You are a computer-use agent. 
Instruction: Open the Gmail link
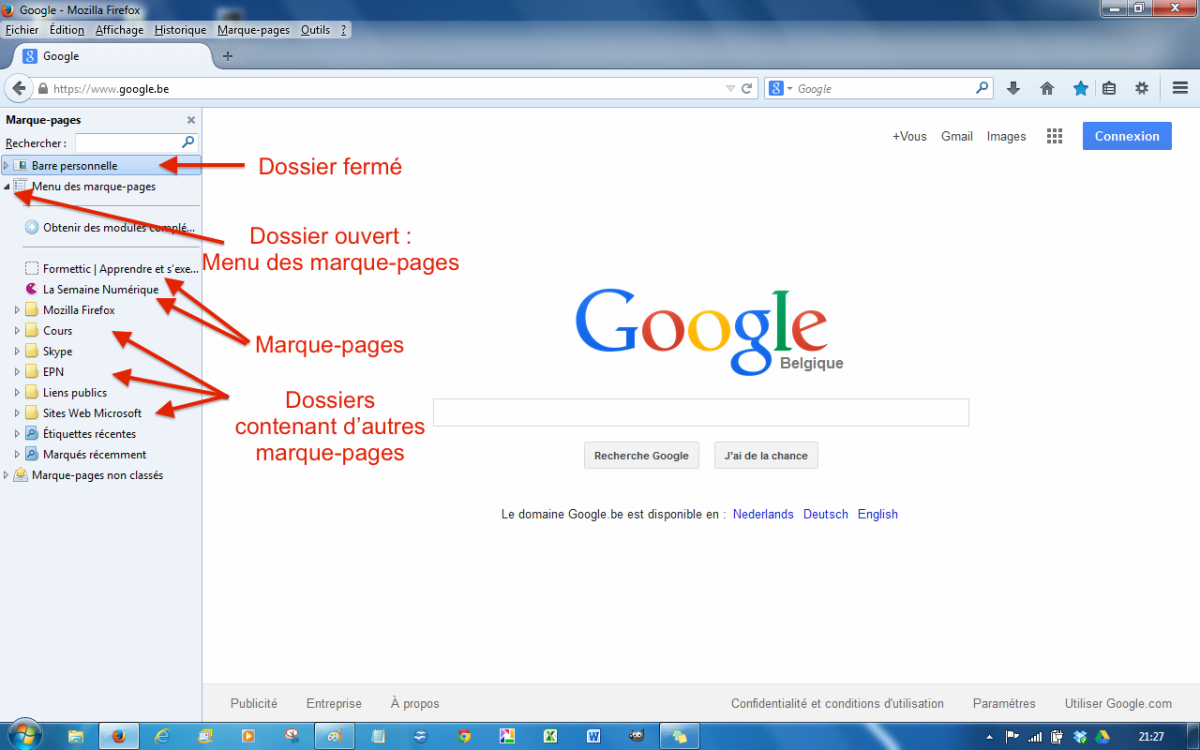tap(957, 136)
